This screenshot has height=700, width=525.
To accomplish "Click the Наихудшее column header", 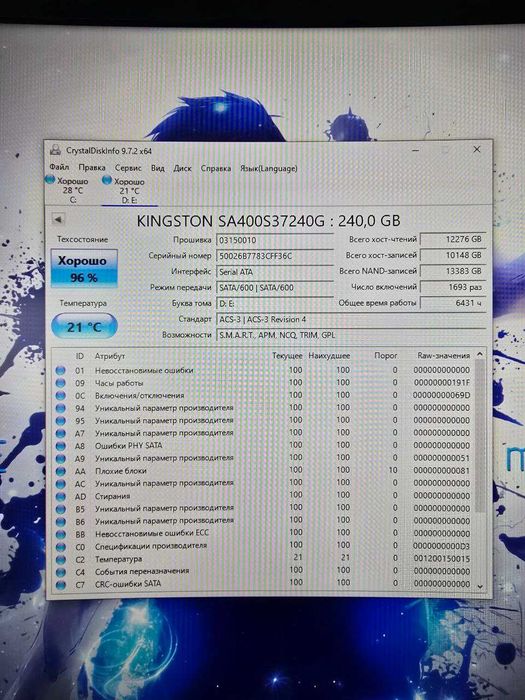I will click(329, 356).
